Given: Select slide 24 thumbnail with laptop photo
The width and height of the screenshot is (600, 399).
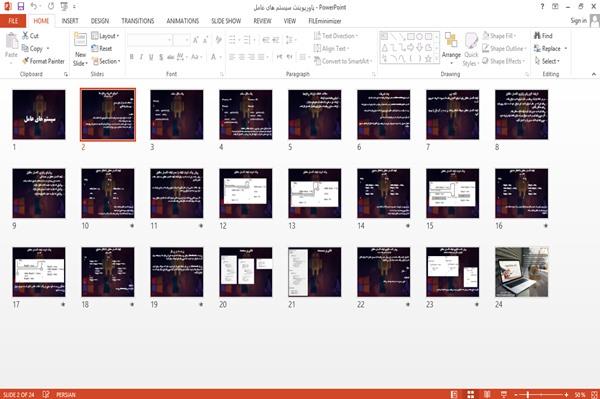Looking at the screenshot, I should tap(521, 272).
